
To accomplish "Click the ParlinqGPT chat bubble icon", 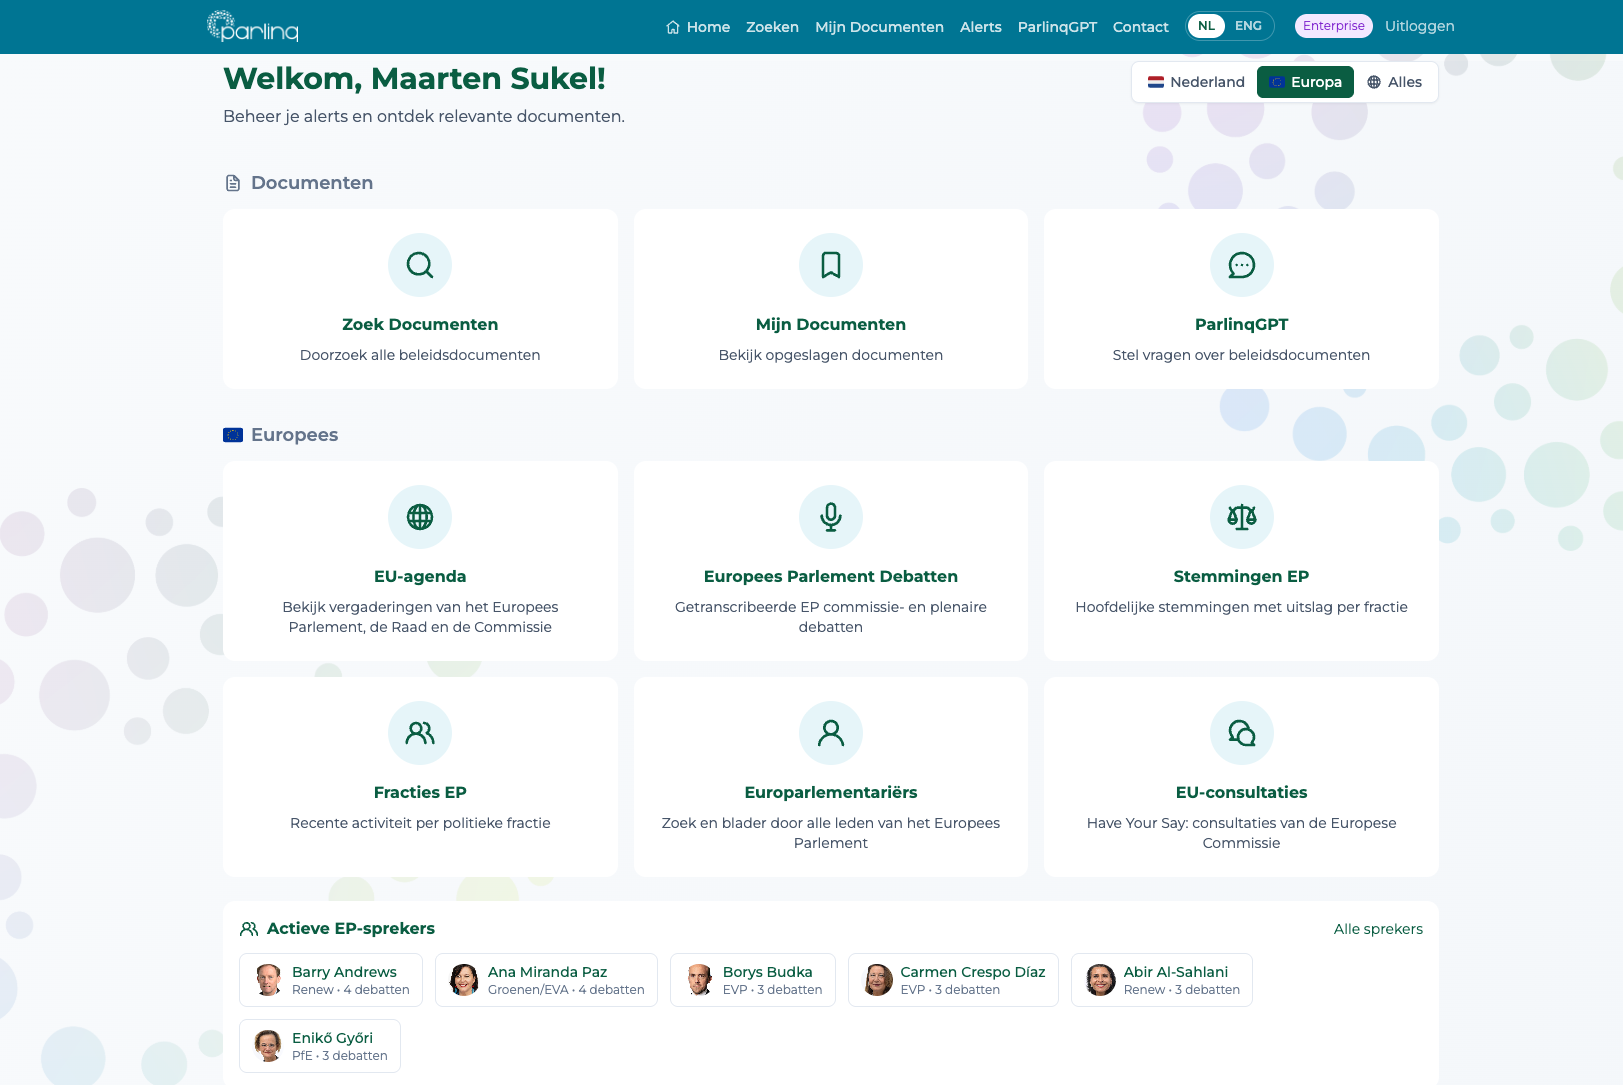I will click(x=1242, y=265).
